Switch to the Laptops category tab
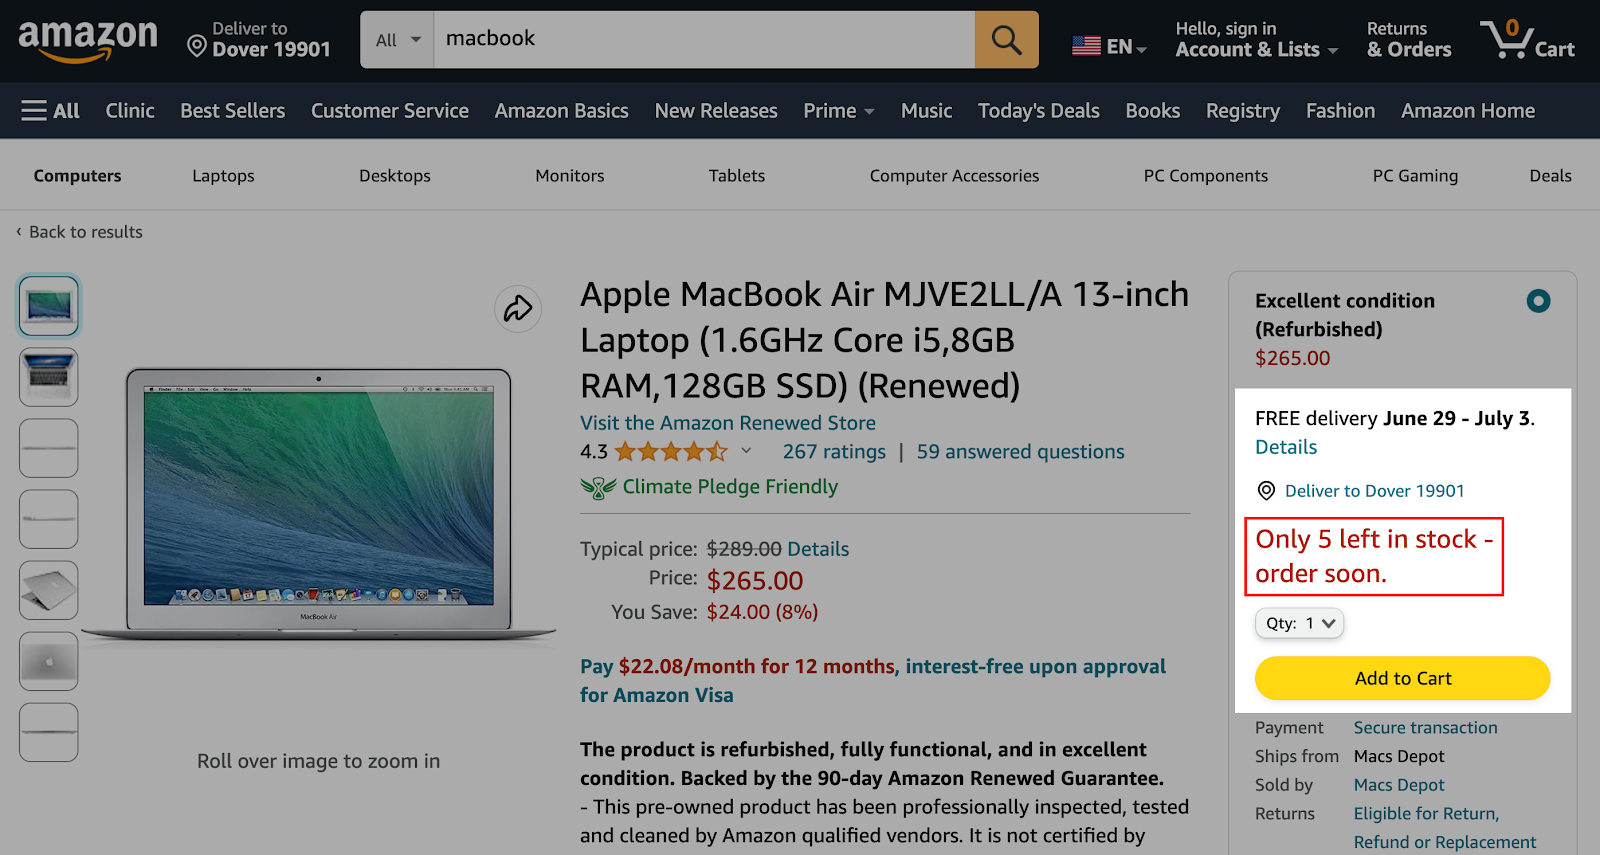 tap(222, 175)
